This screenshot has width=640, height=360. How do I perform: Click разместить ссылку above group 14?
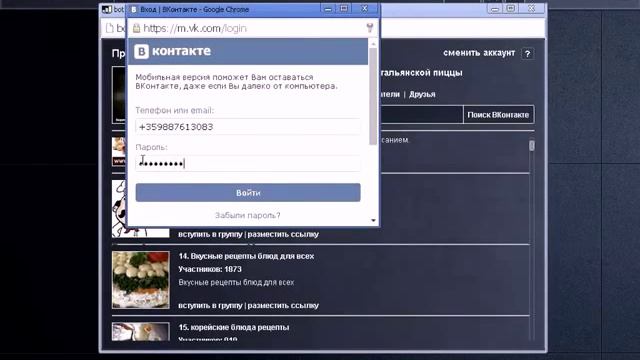pos(283,234)
